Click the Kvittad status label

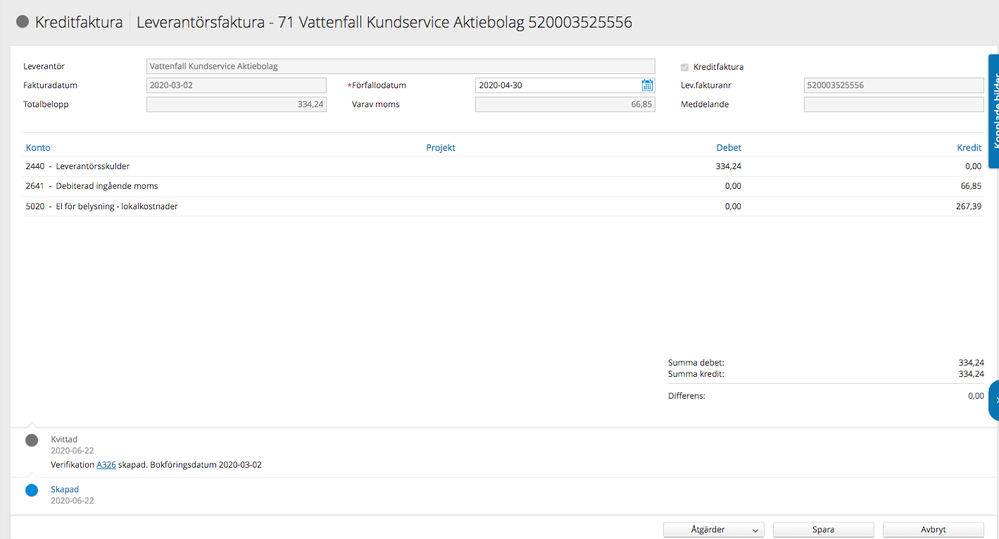[64, 439]
